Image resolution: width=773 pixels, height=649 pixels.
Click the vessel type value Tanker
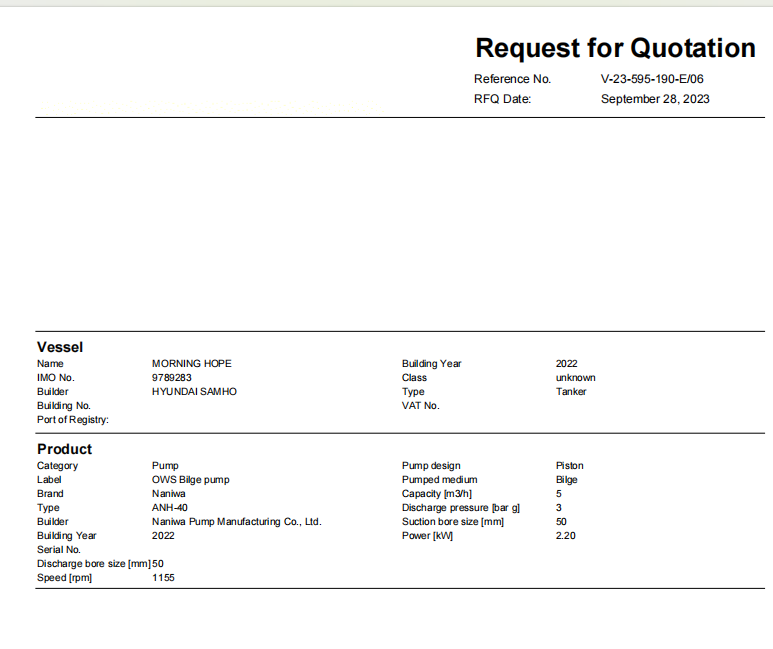pyautogui.click(x=571, y=392)
